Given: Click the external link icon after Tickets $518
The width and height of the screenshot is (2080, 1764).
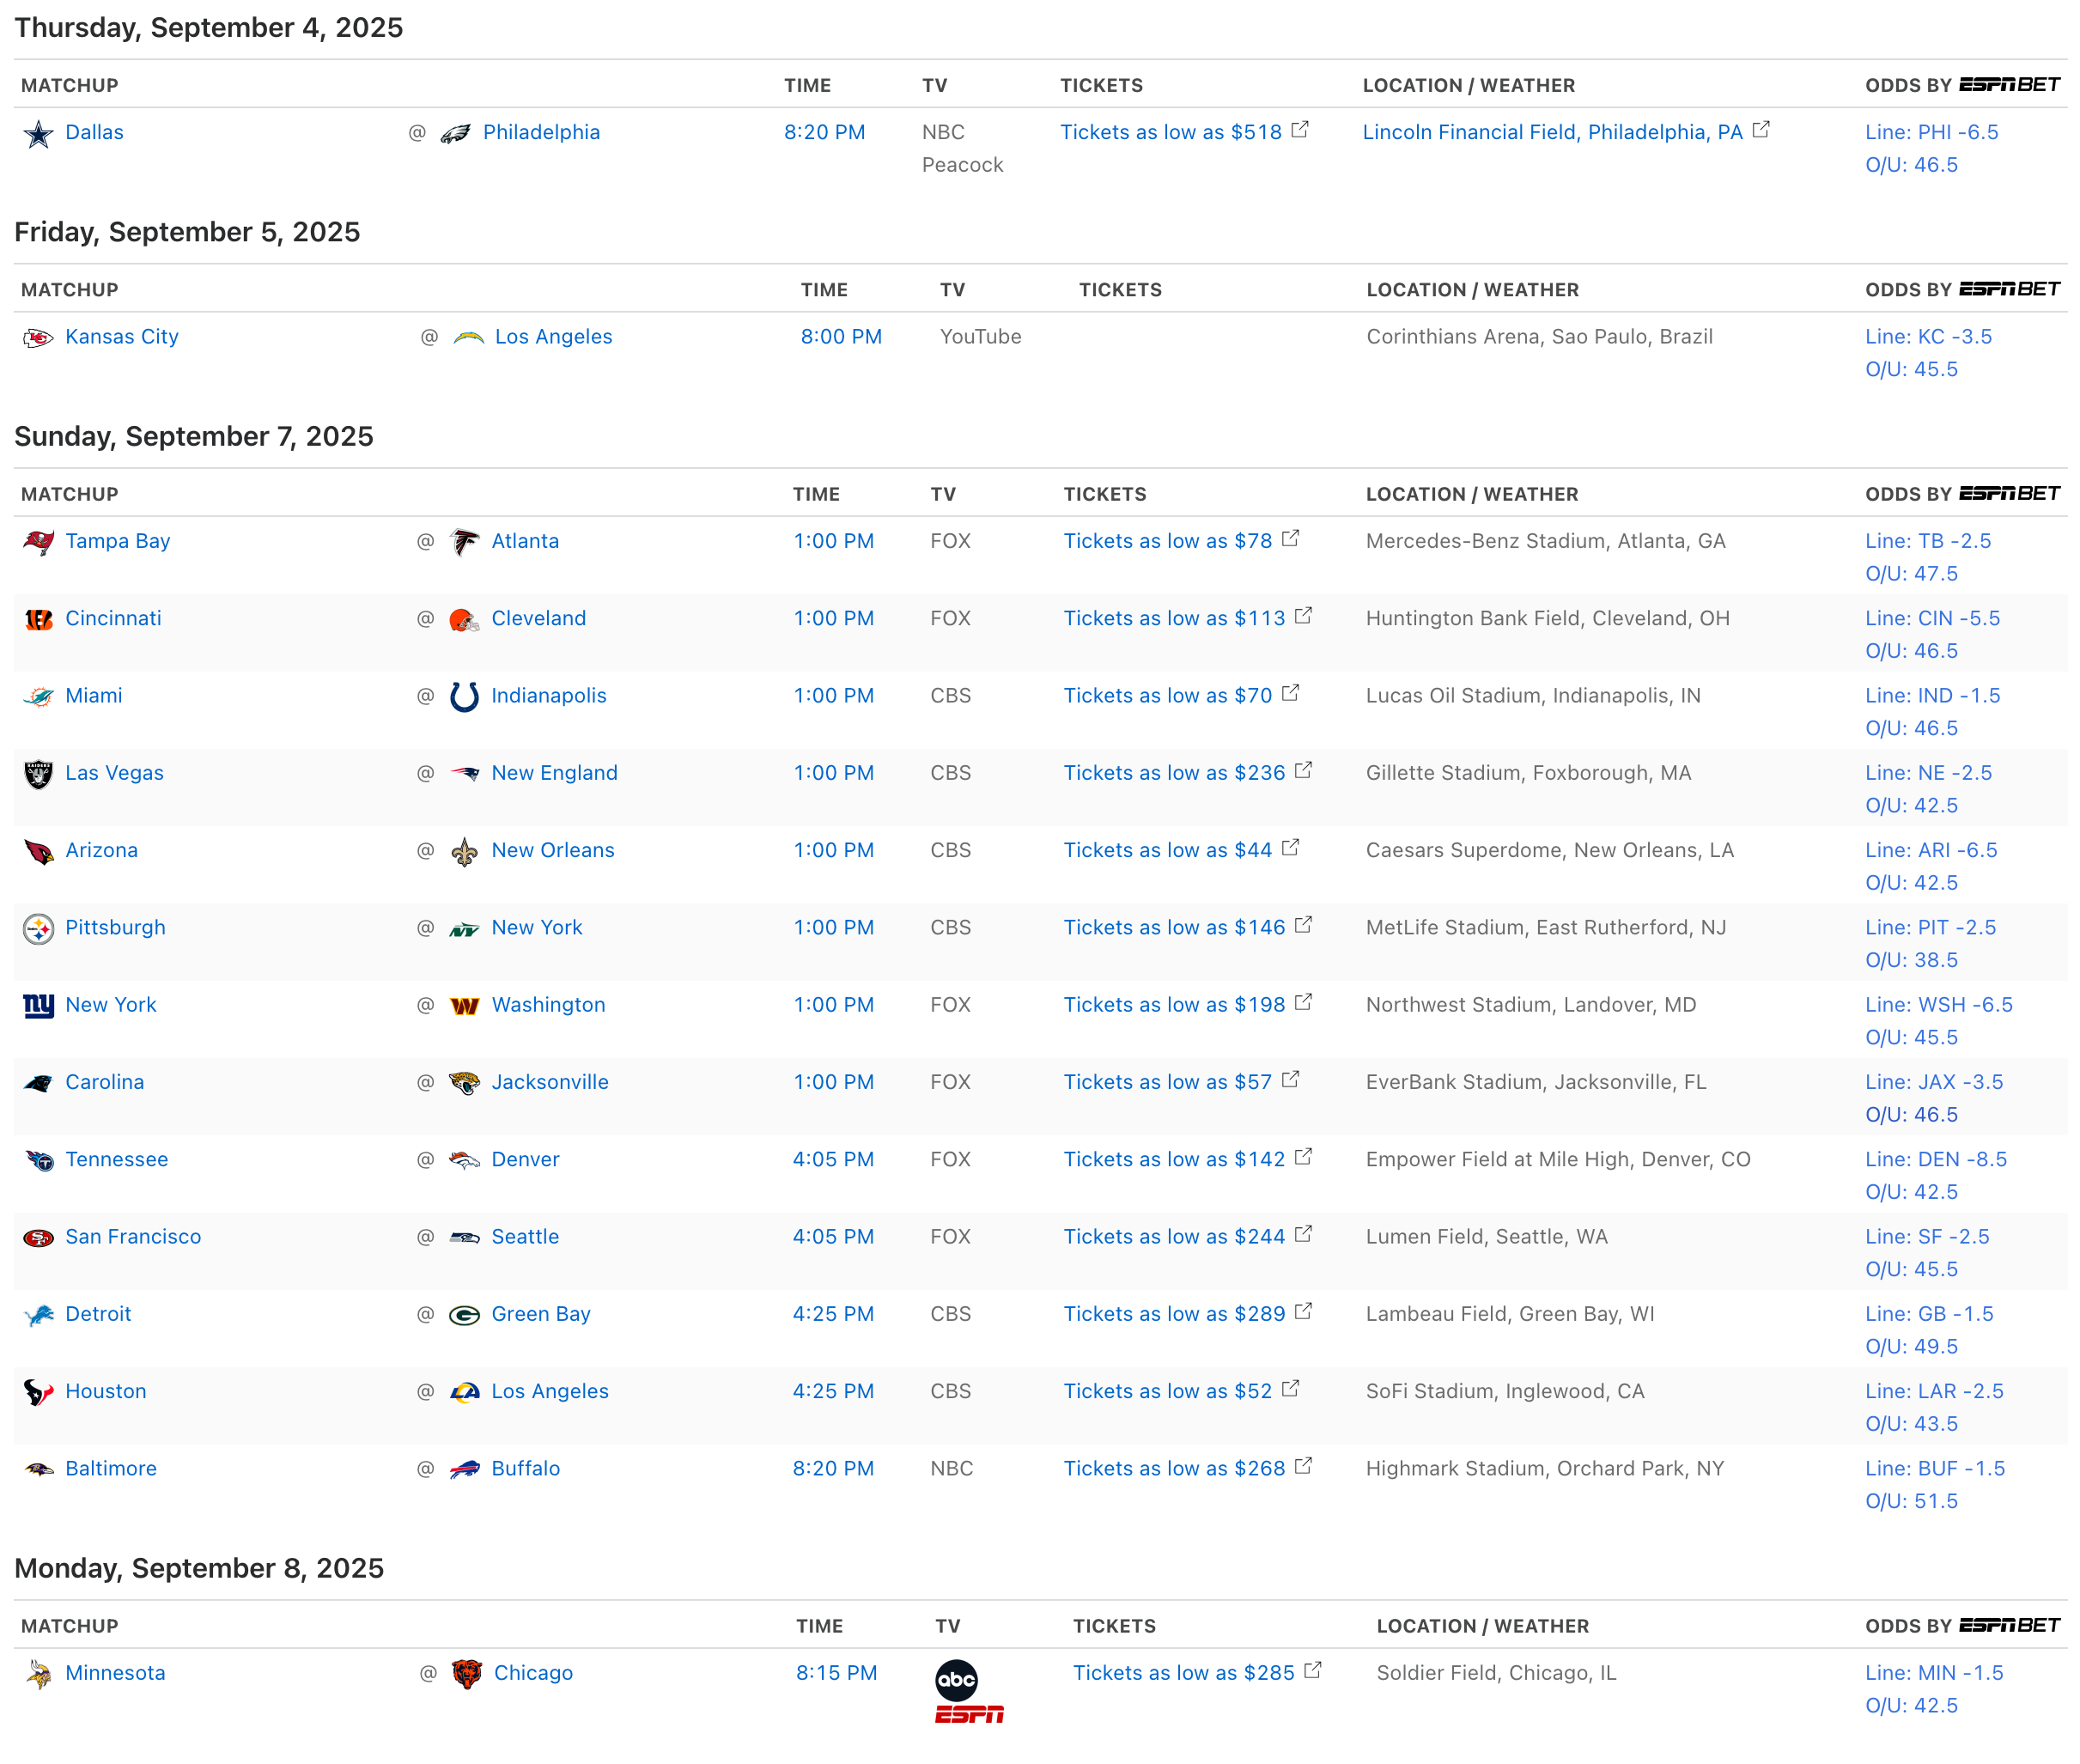Looking at the screenshot, I should pos(1300,130).
